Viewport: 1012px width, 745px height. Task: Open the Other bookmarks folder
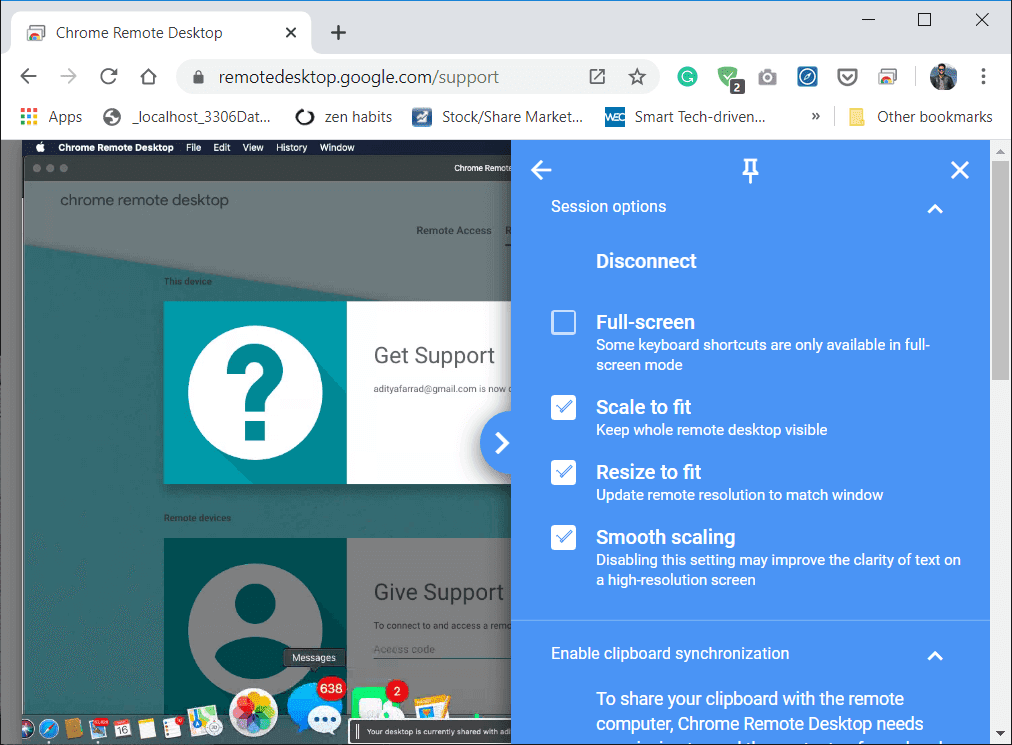coord(921,117)
